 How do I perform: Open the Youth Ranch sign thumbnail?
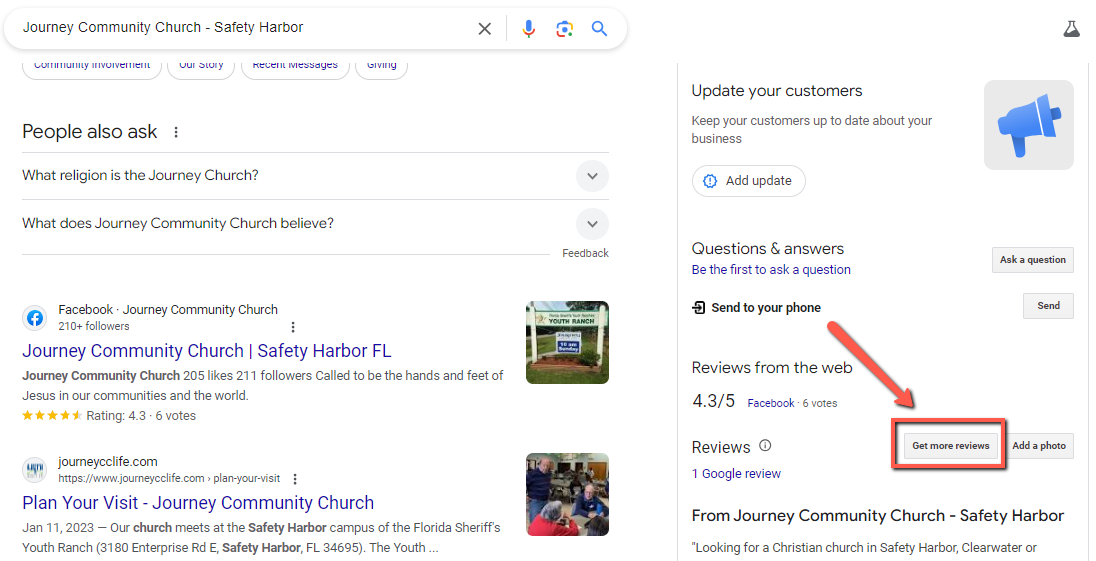coord(568,342)
